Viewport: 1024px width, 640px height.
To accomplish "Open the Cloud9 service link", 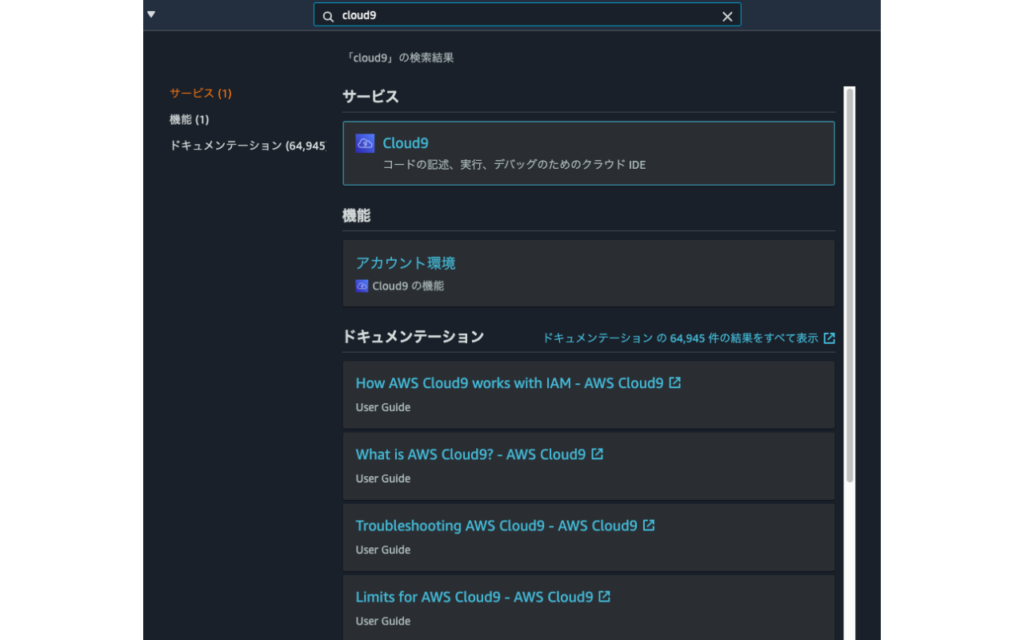I will 406,143.
